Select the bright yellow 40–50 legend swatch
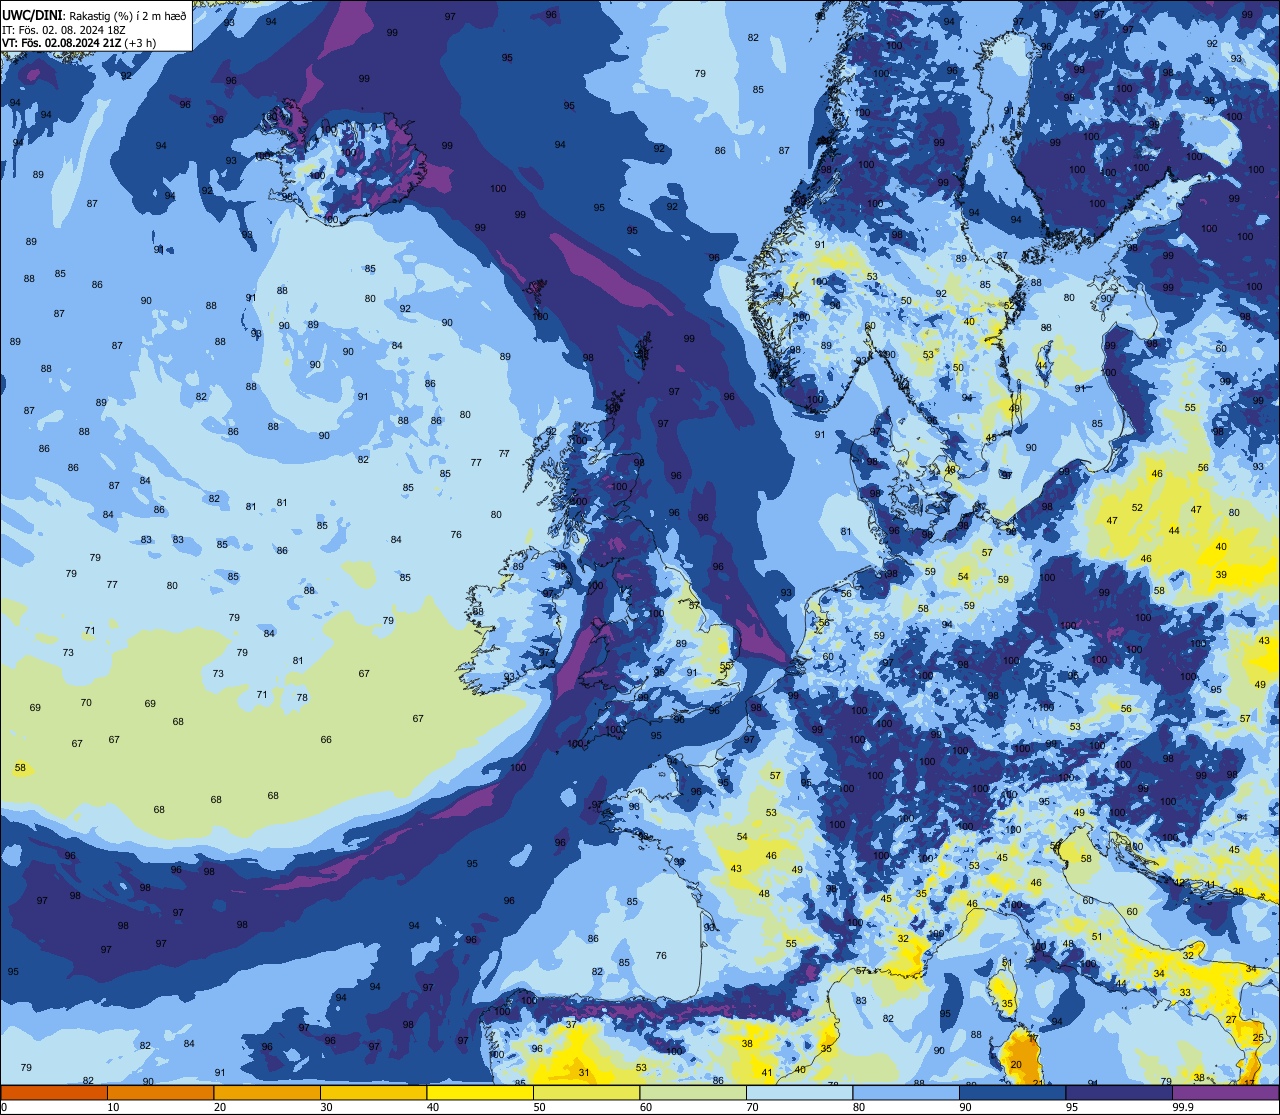 (x=480, y=1092)
